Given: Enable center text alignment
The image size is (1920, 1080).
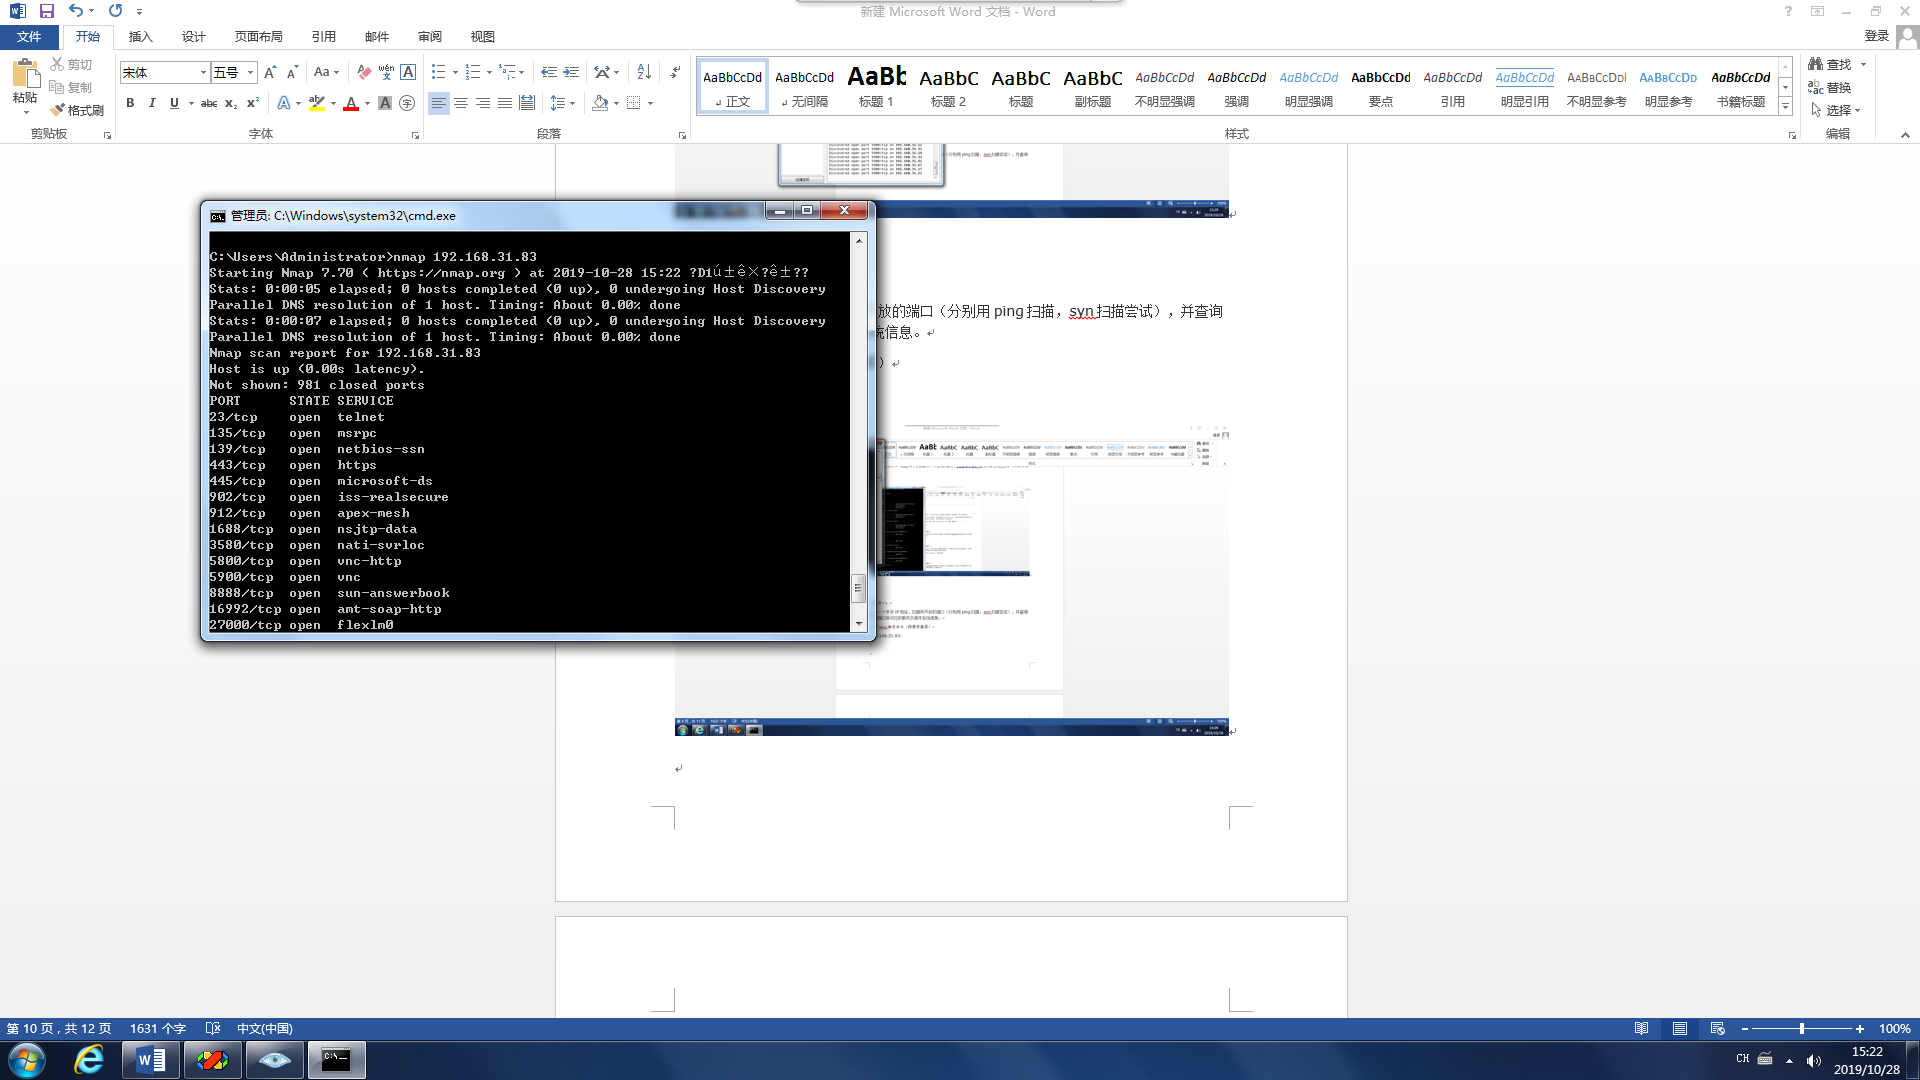Looking at the screenshot, I should pos(461,103).
